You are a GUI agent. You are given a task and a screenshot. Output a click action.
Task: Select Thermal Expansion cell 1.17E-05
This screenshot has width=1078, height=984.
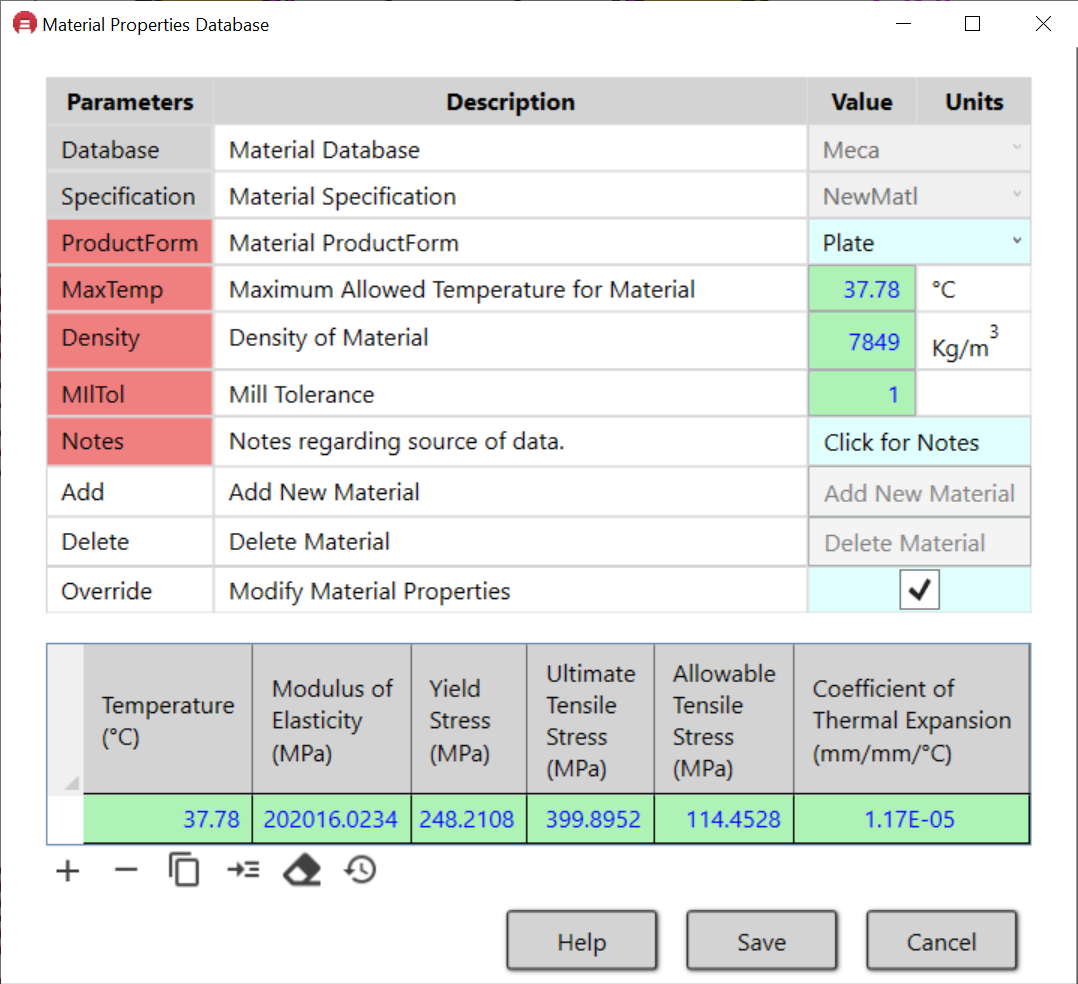(912, 819)
